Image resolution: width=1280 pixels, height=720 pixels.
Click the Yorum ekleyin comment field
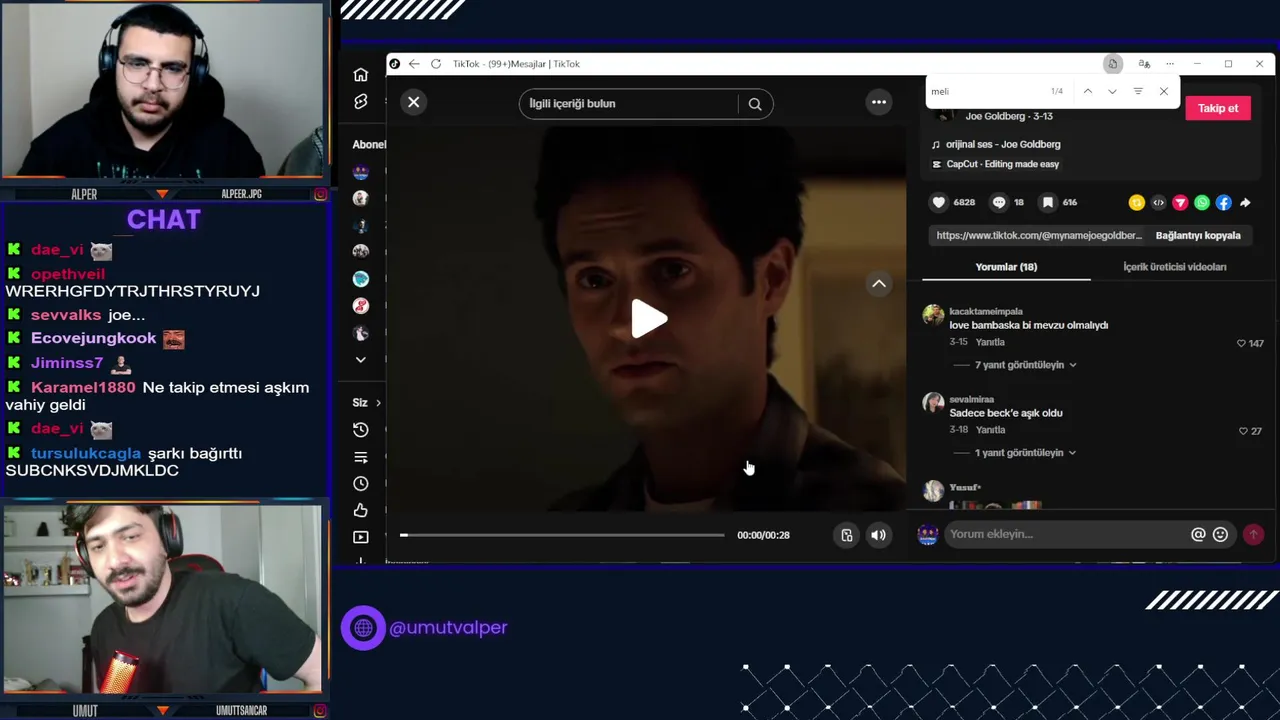click(1066, 534)
